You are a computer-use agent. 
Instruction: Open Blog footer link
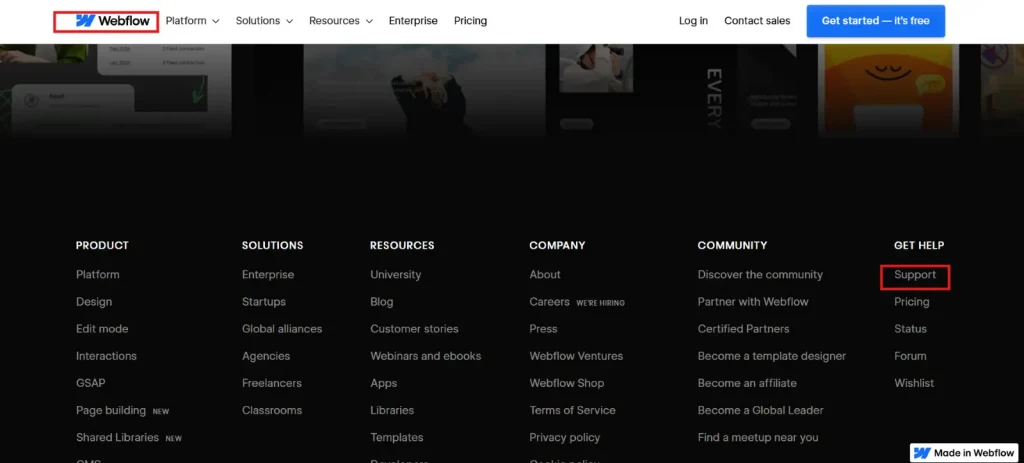point(381,302)
